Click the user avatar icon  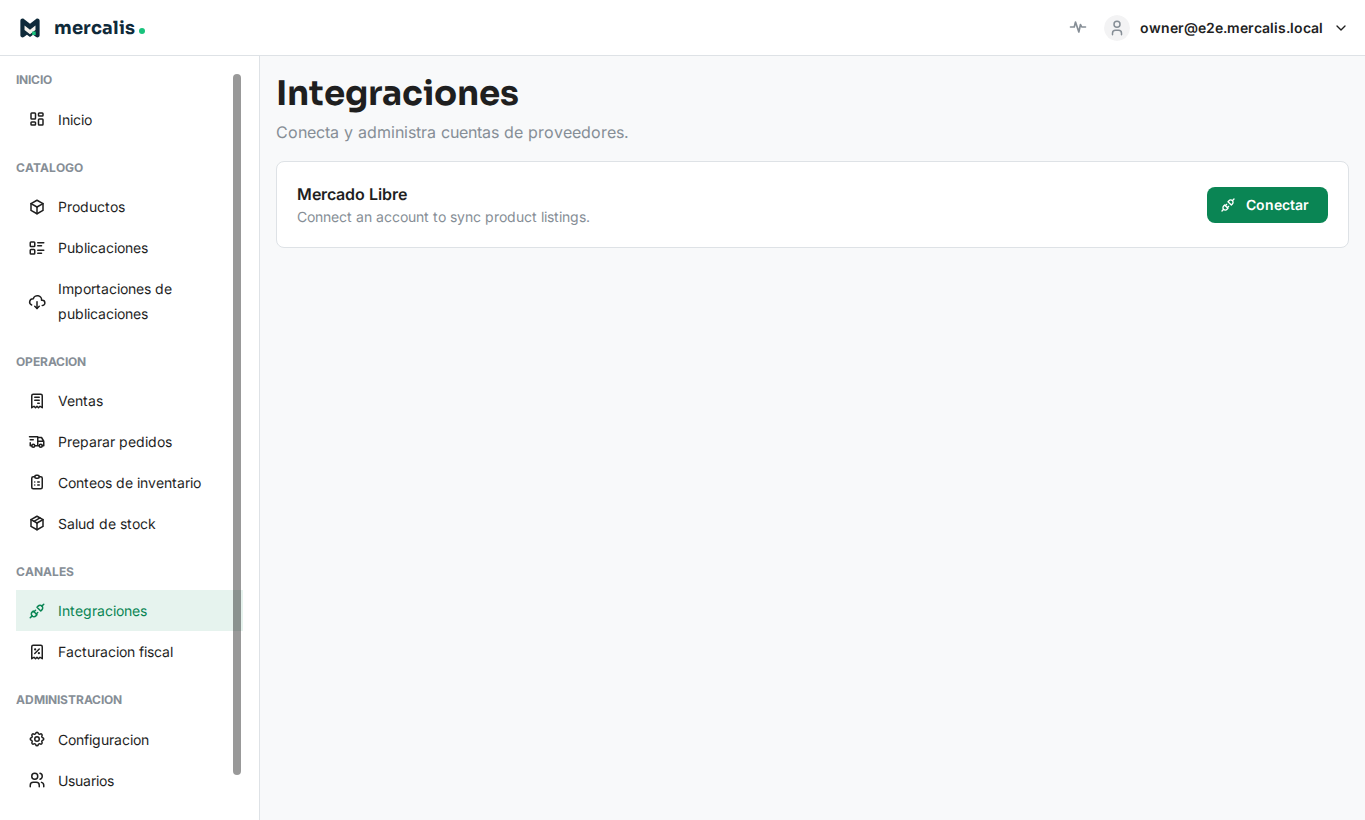click(x=1117, y=28)
